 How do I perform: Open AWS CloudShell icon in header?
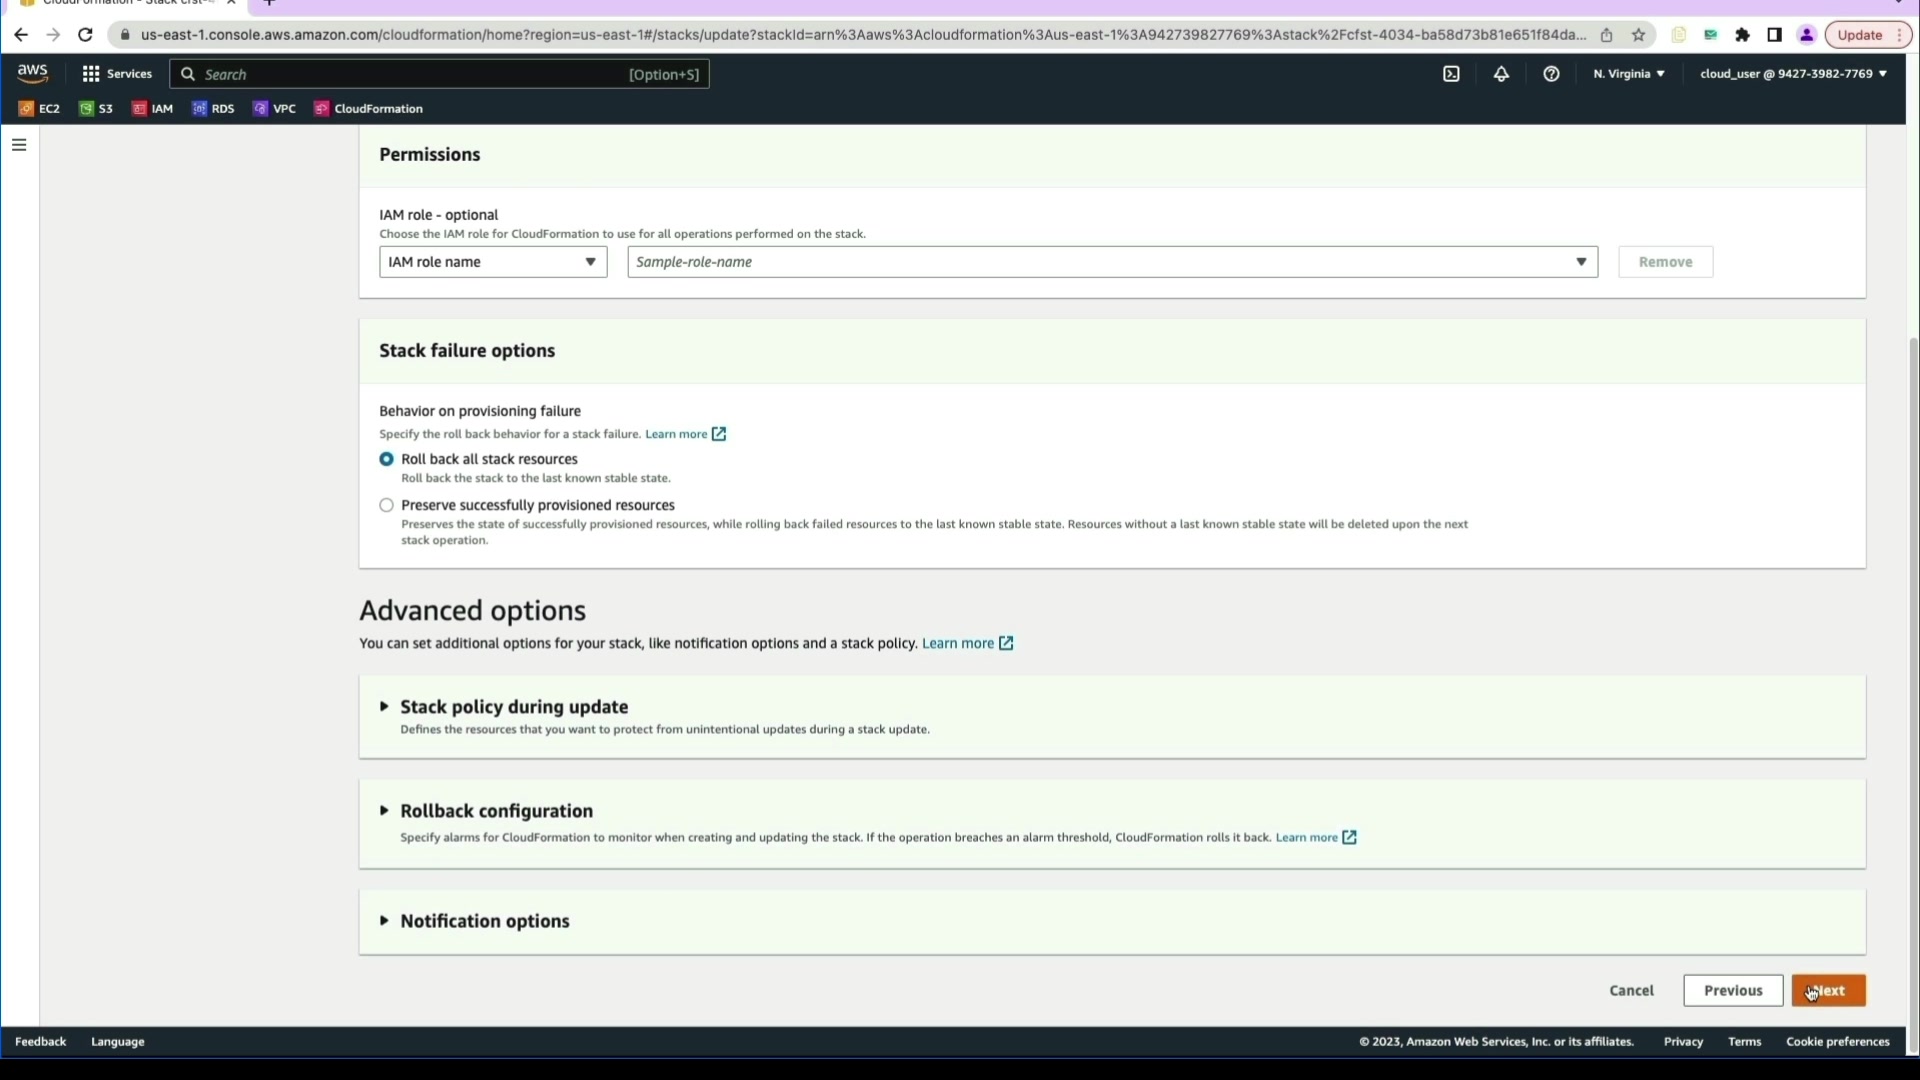coord(1451,74)
